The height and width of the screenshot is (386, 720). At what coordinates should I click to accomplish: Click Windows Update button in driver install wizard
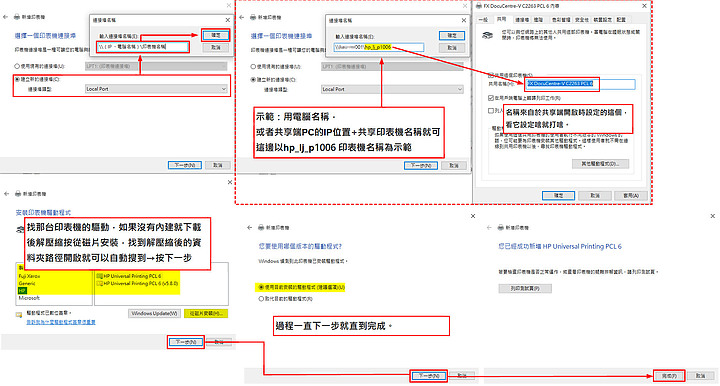154,313
